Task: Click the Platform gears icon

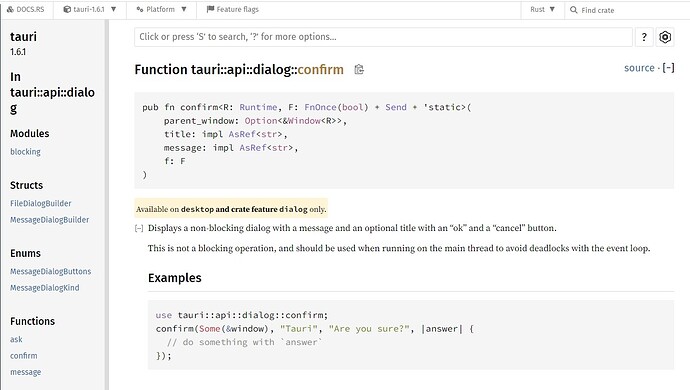Action: coord(139,9)
